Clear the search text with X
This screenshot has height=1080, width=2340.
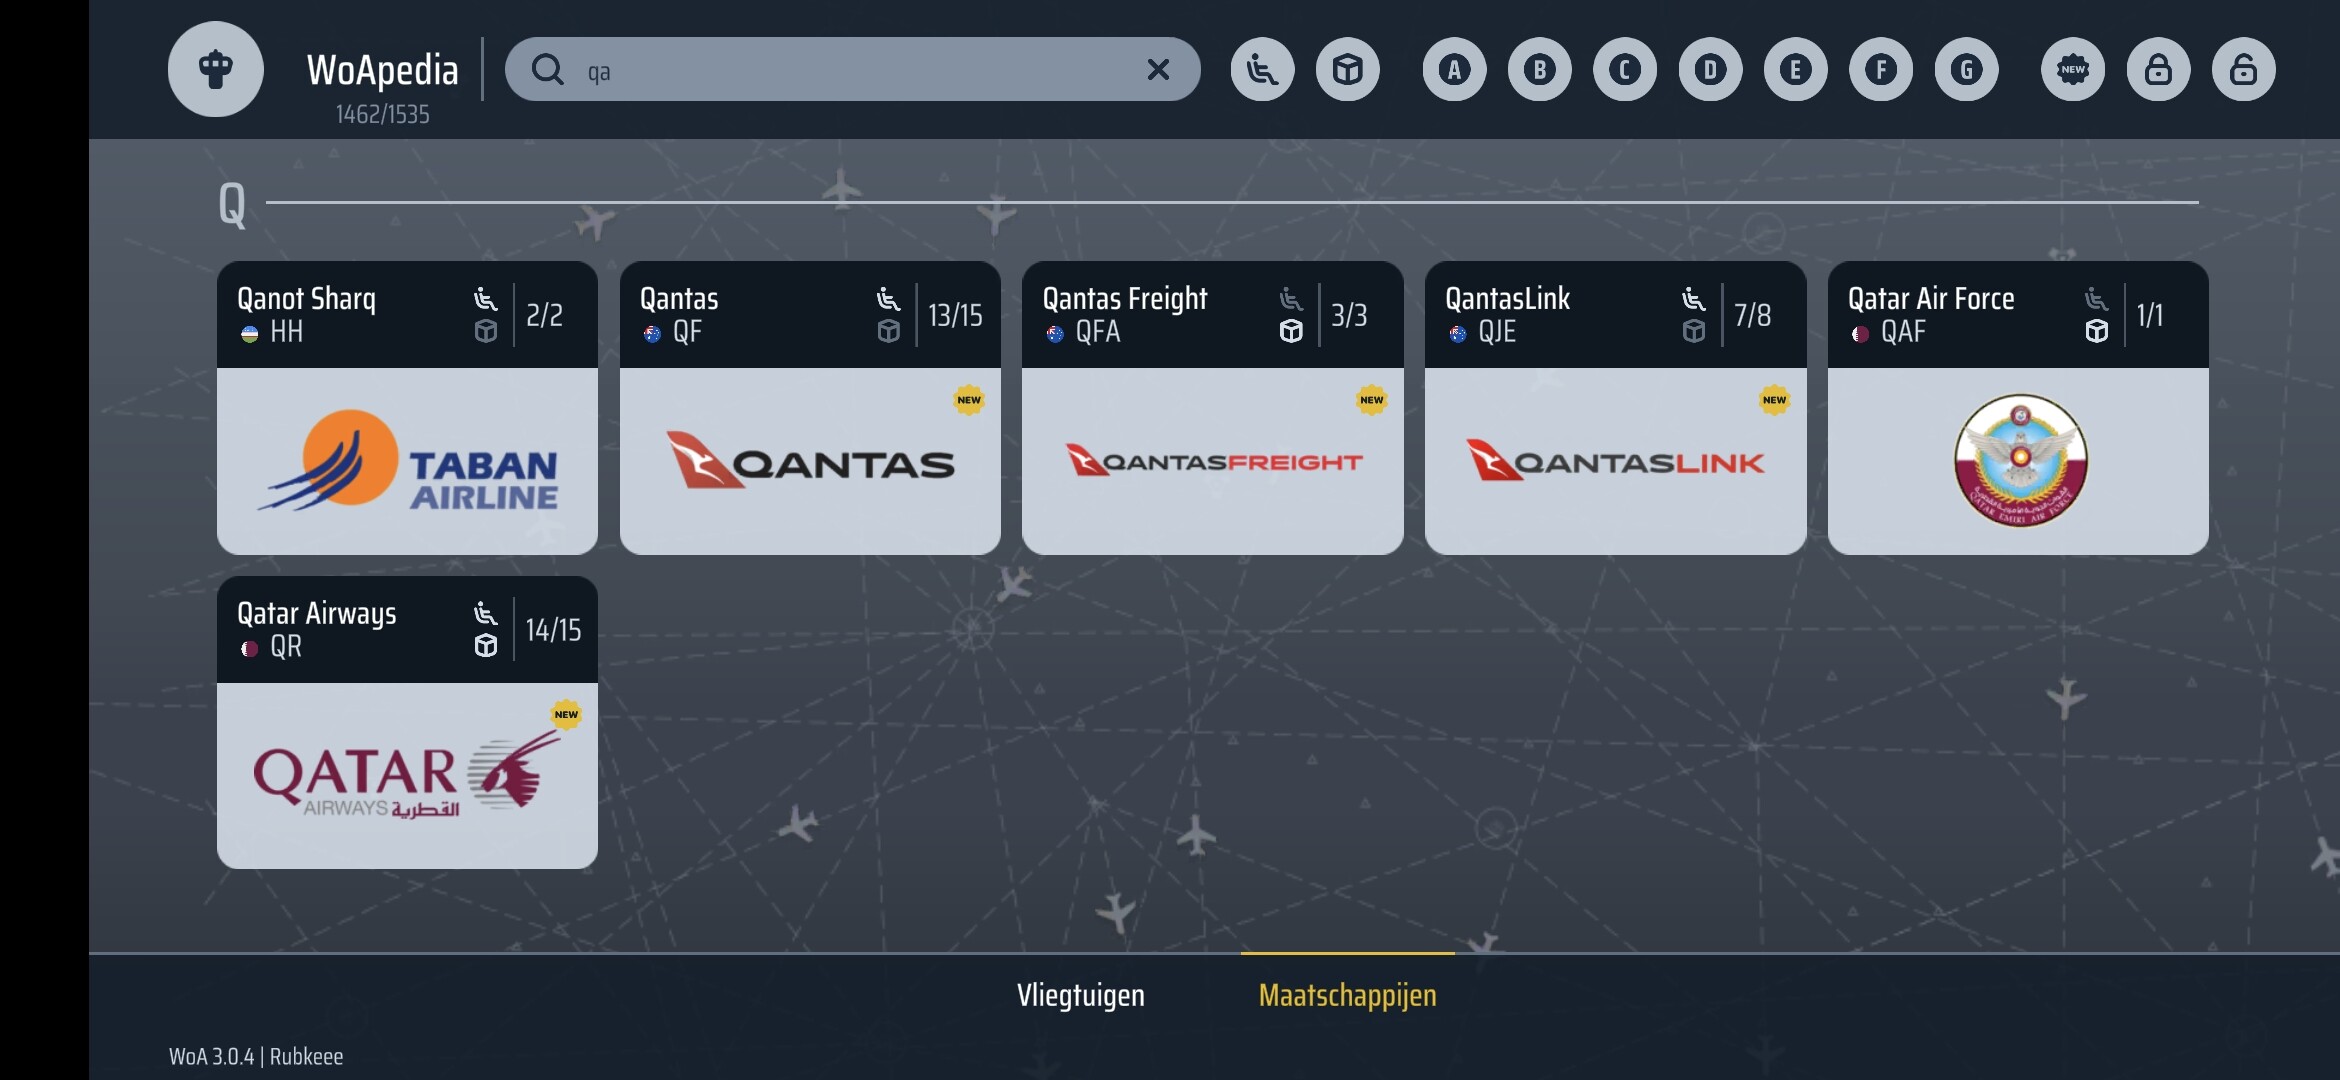click(x=1158, y=70)
